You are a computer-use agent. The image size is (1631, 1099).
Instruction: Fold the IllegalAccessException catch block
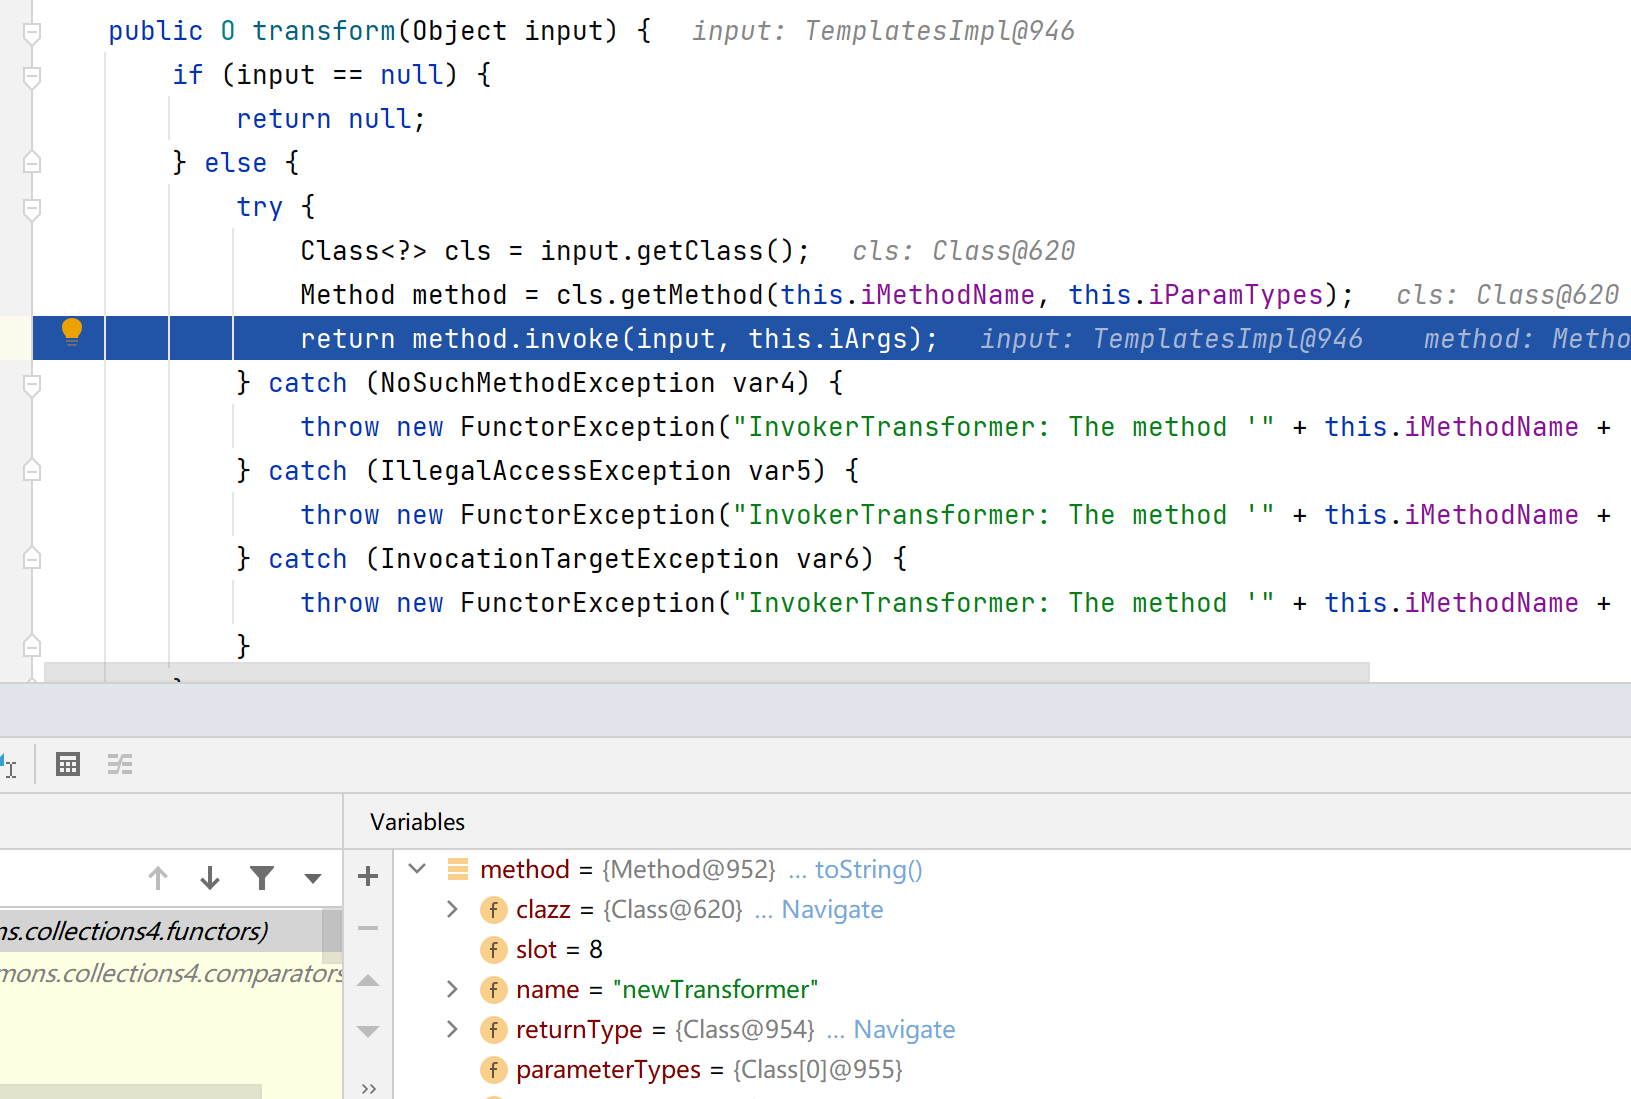32,470
